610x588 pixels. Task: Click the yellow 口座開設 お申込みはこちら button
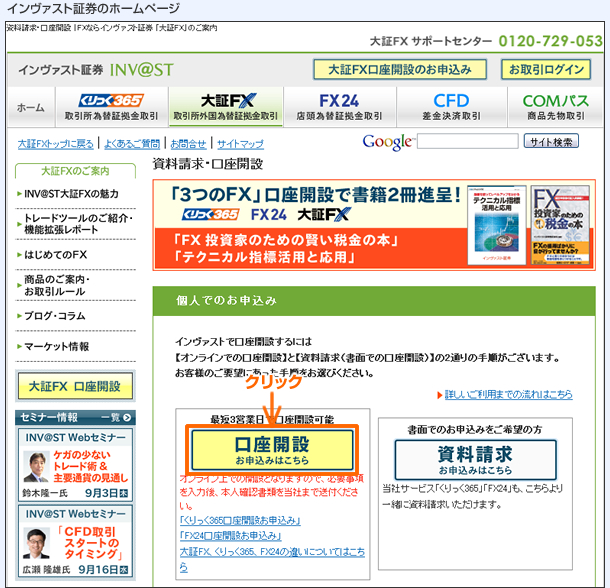point(272,449)
